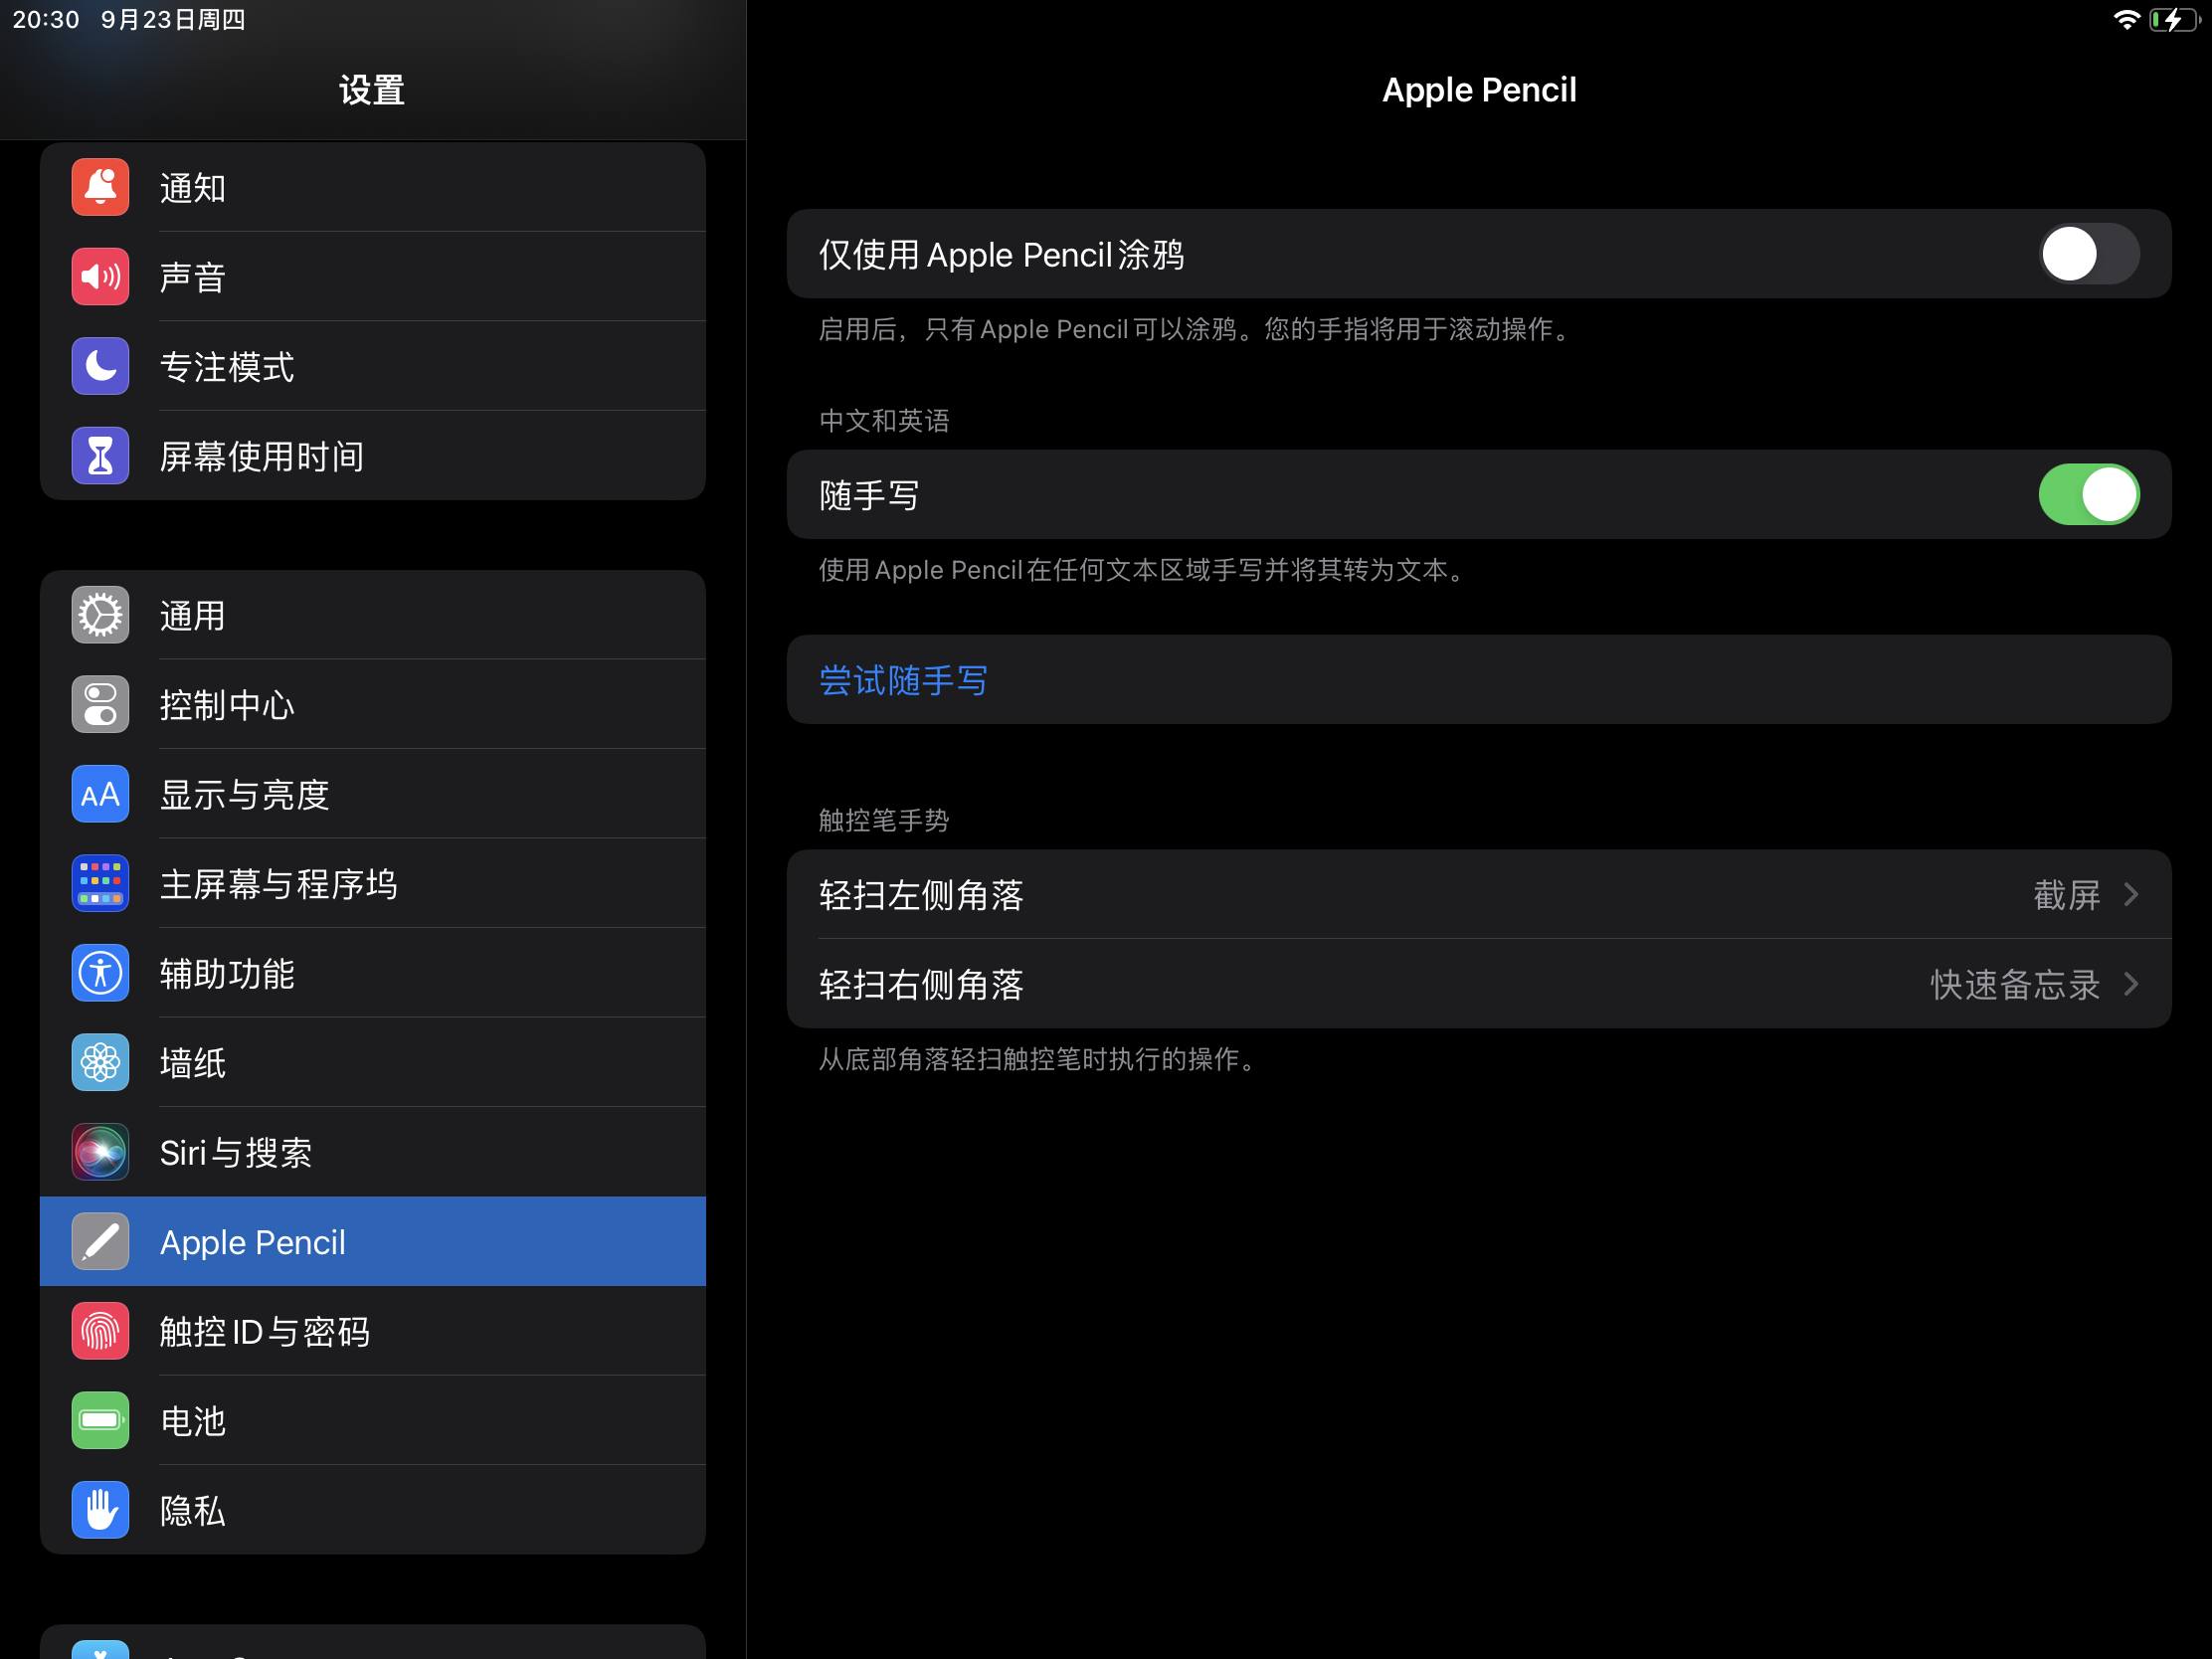The width and height of the screenshot is (2212, 1659).
Task: Tap the blue 隐私 hand icon
Action: click(x=100, y=1510)
